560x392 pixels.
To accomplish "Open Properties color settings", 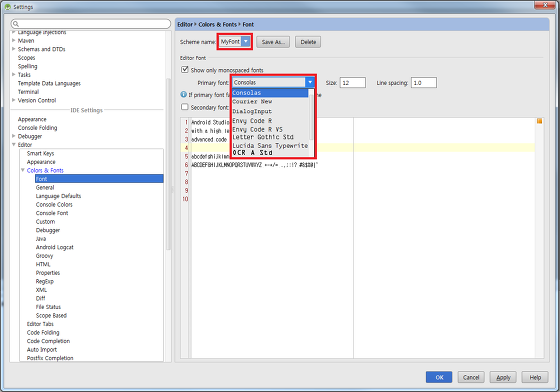I will click(x=48, y=273).
